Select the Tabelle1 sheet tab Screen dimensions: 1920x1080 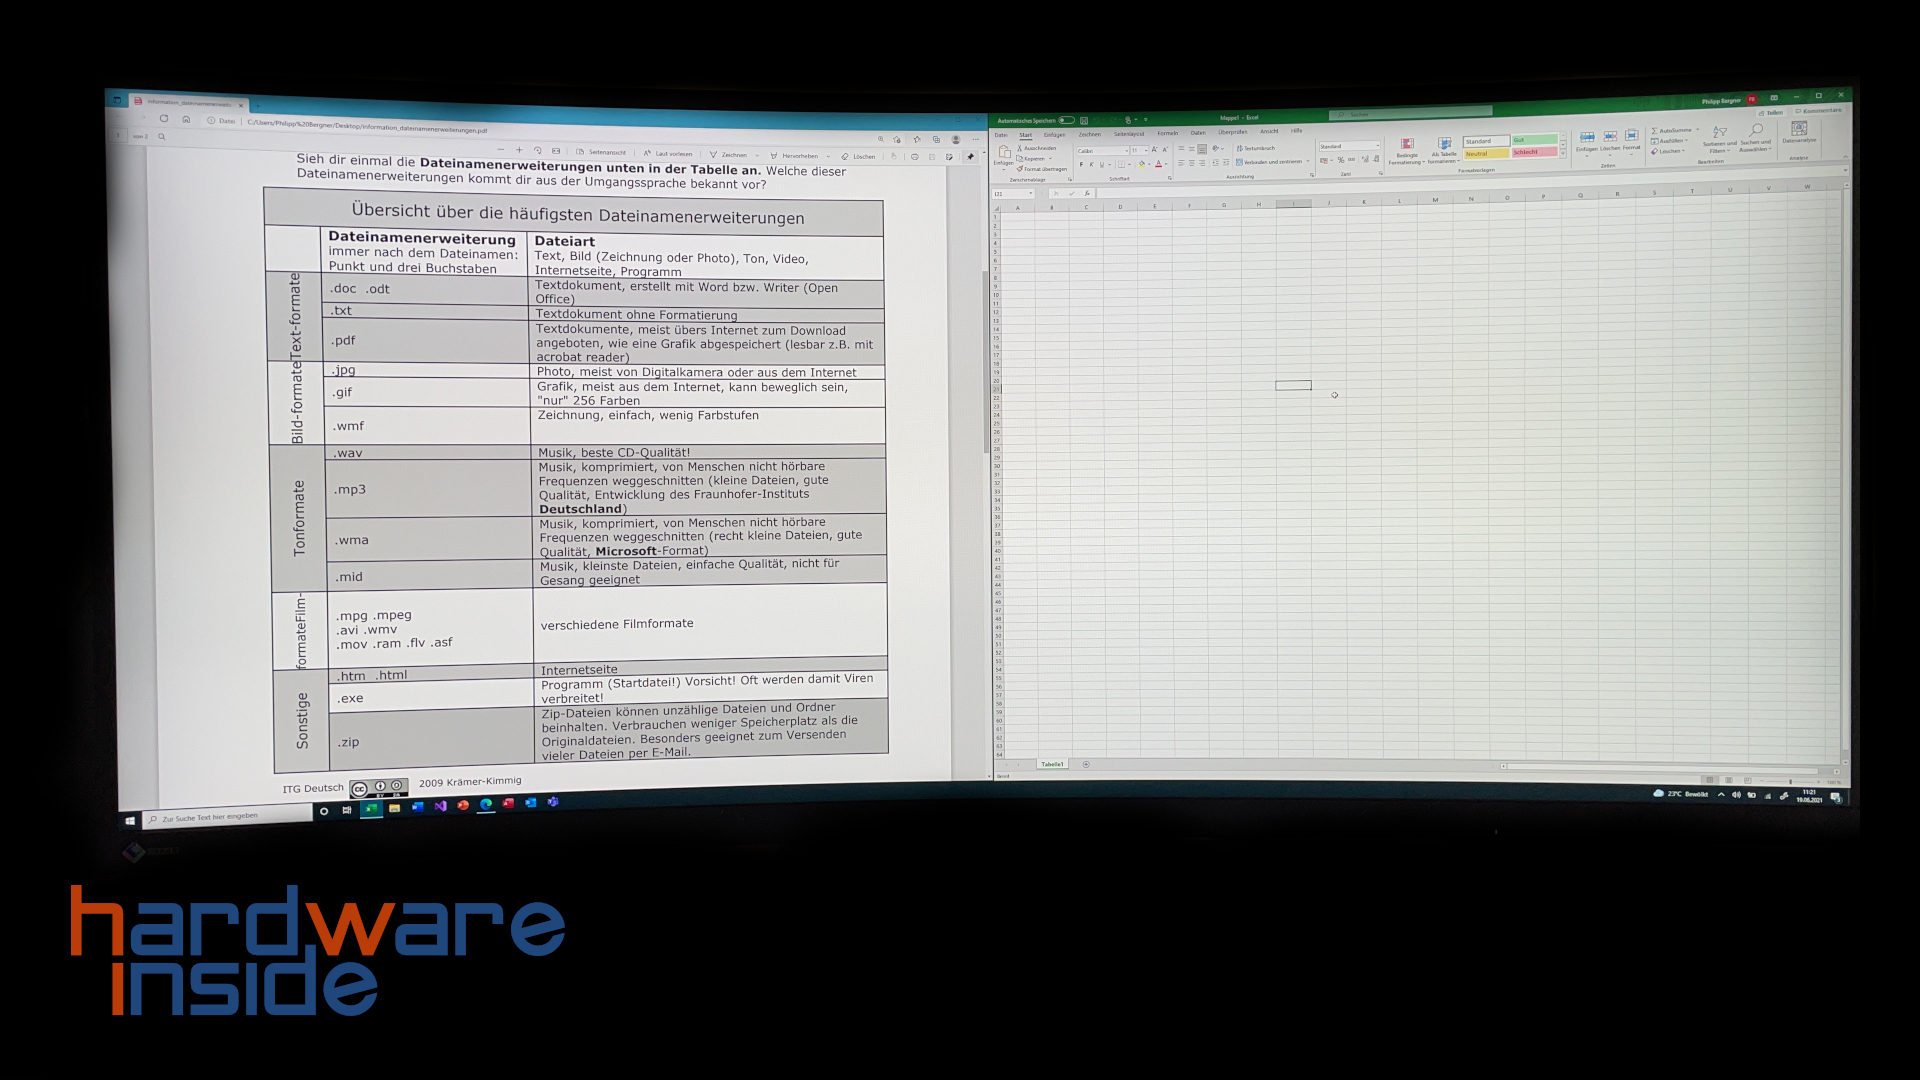(1052, 764)
